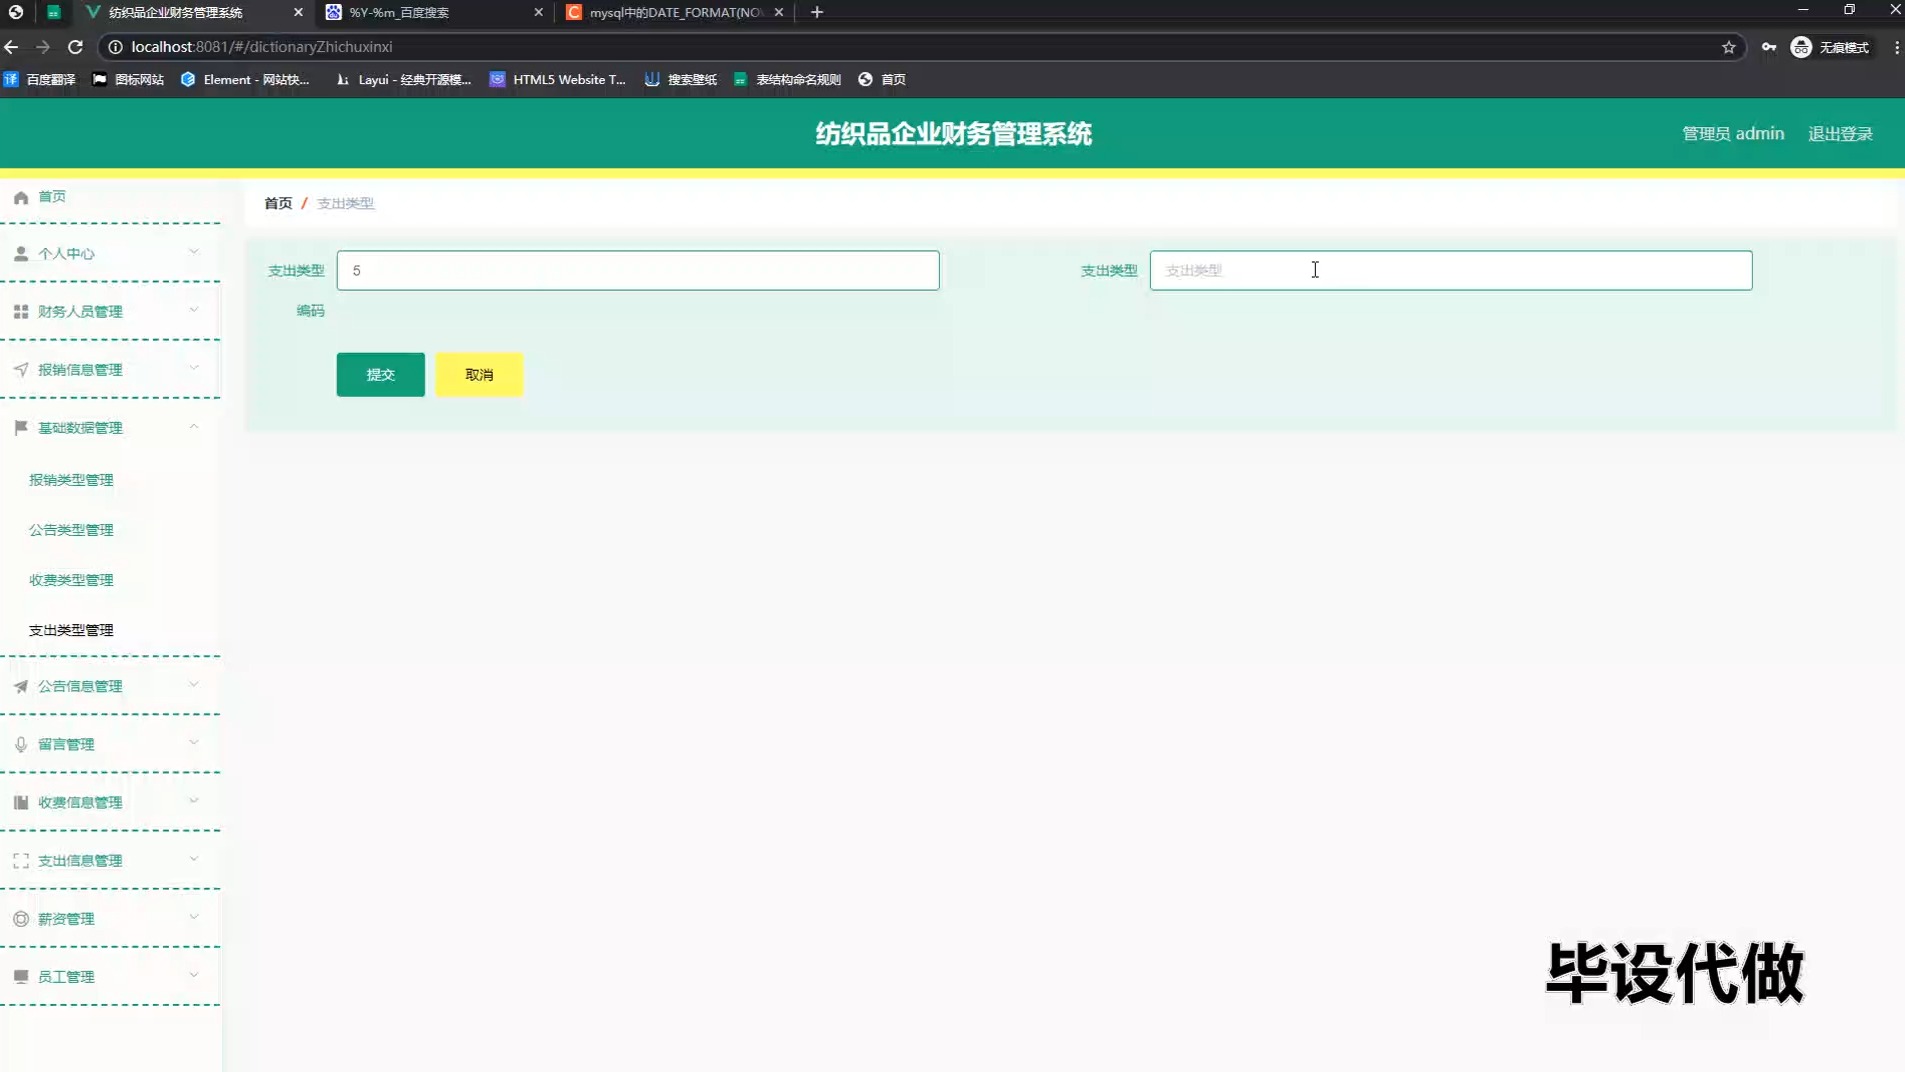Click the site info icon before localhost URL
The height and width of the screenshot is (1072, 1905).
[115, 47]
